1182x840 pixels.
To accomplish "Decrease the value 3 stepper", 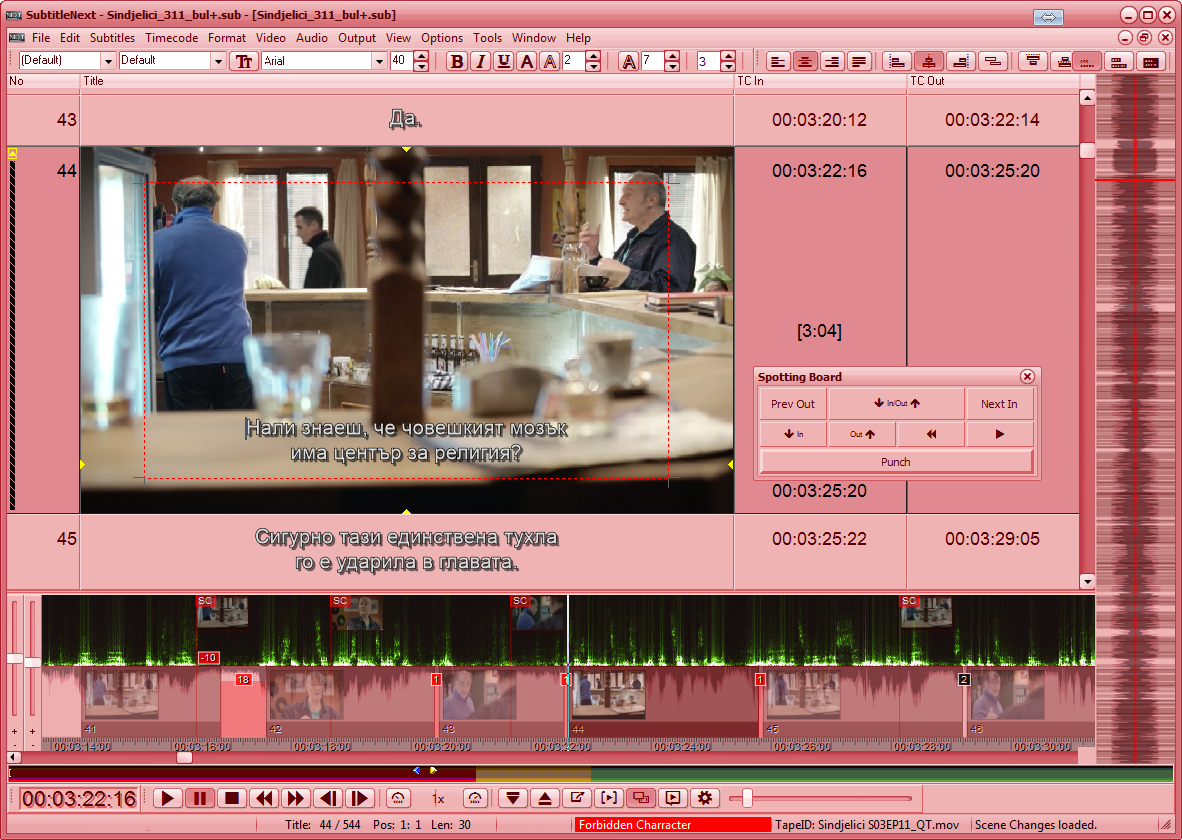I will point(728,66).
